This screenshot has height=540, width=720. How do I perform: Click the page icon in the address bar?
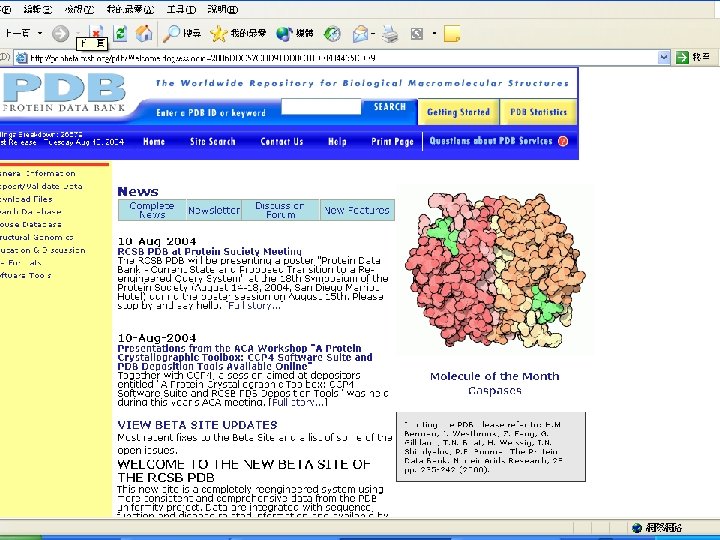coord(22,58)
